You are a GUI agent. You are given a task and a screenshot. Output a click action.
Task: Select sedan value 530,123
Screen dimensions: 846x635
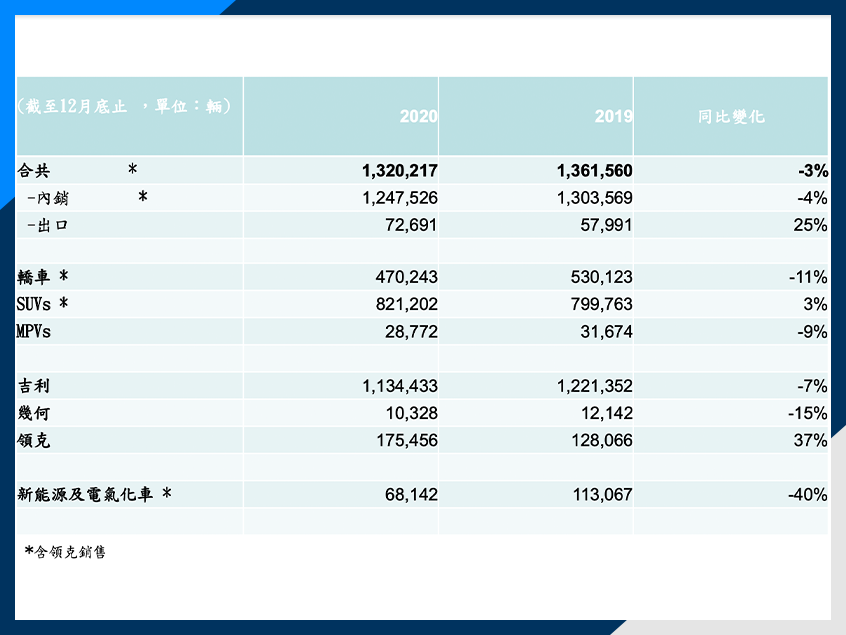(602, 277)
